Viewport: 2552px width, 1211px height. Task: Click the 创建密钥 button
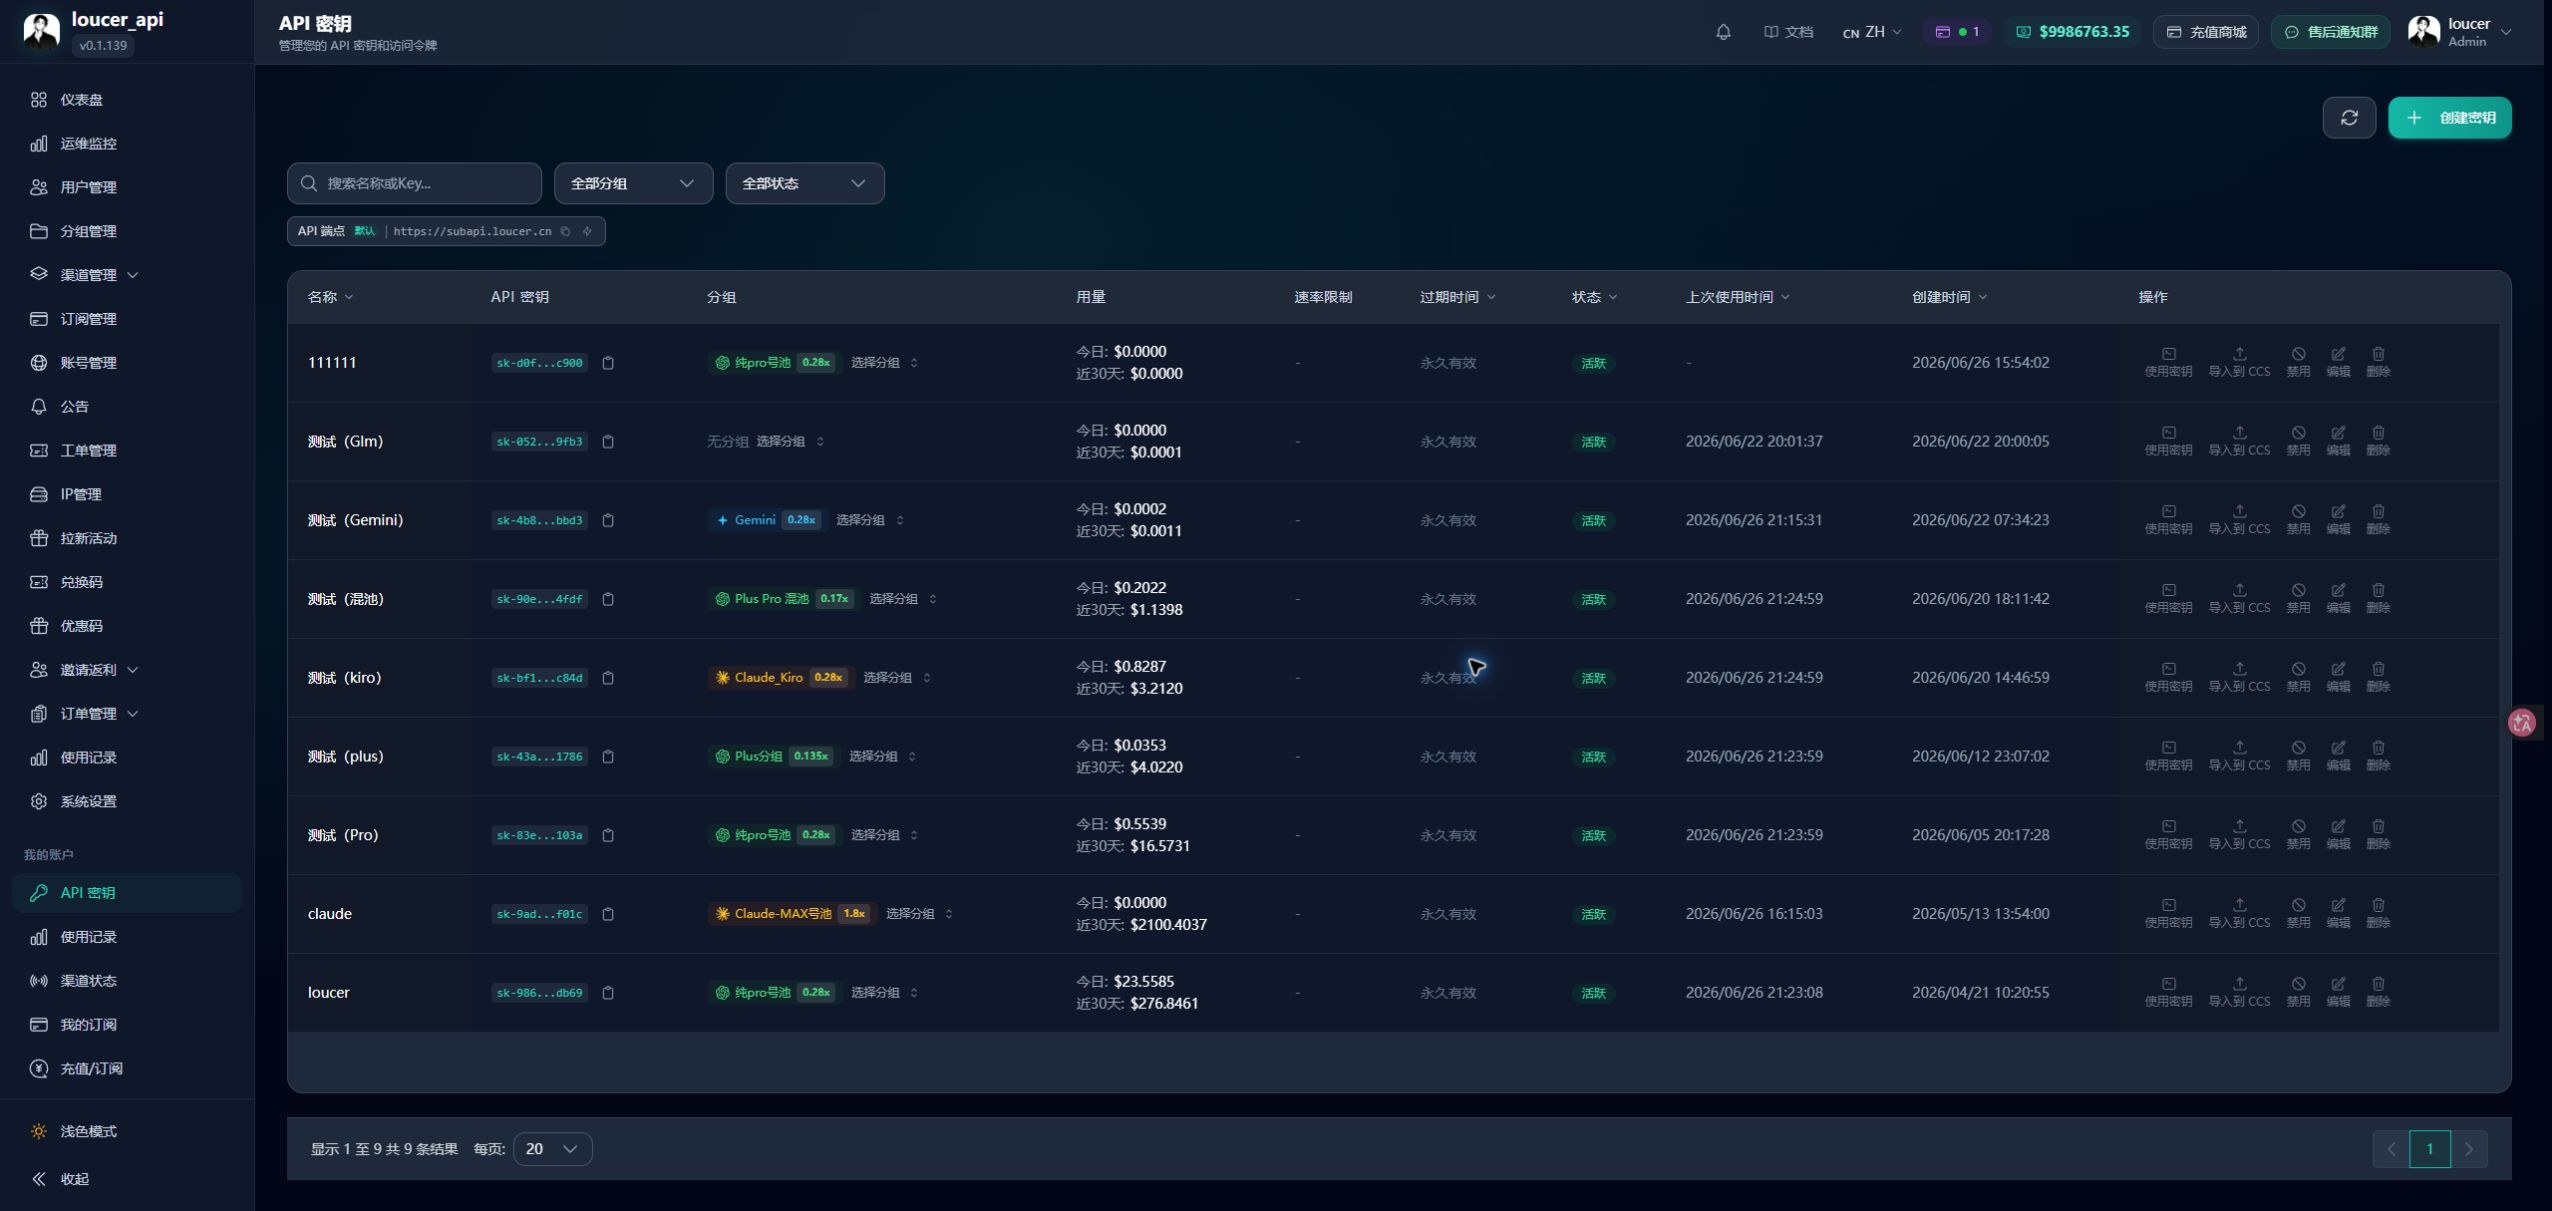(x=2449, y=118)
